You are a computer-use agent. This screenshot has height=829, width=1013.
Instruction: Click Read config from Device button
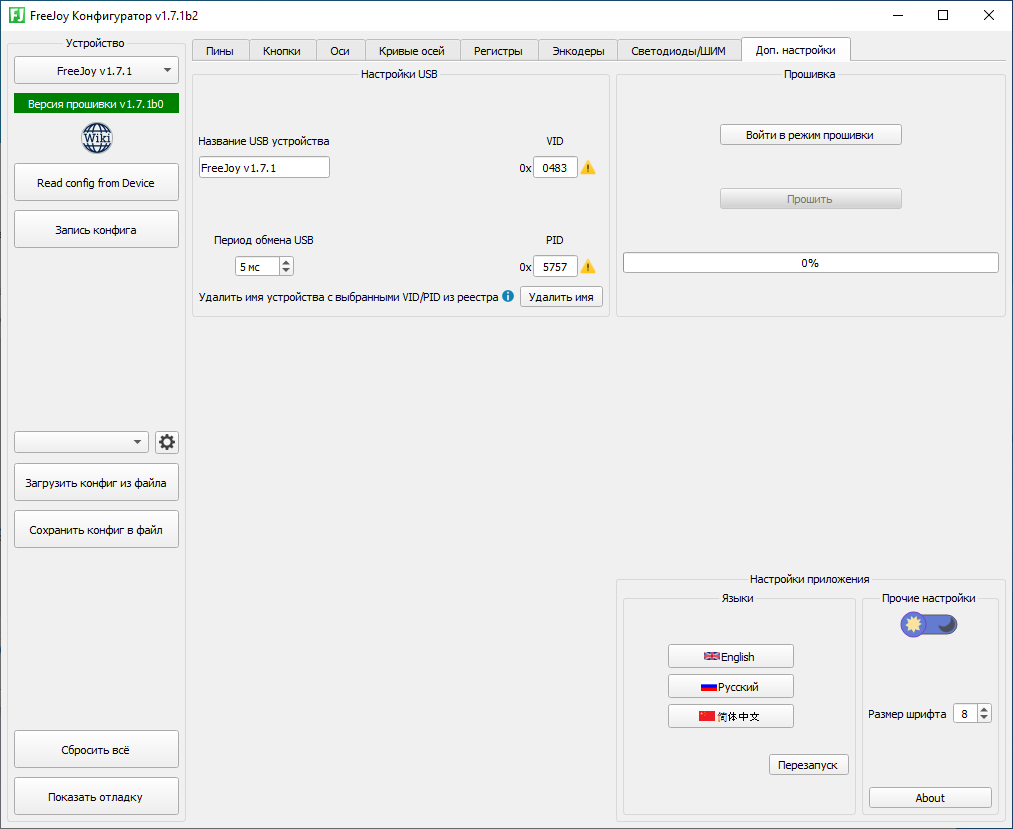tap(96, 183)
